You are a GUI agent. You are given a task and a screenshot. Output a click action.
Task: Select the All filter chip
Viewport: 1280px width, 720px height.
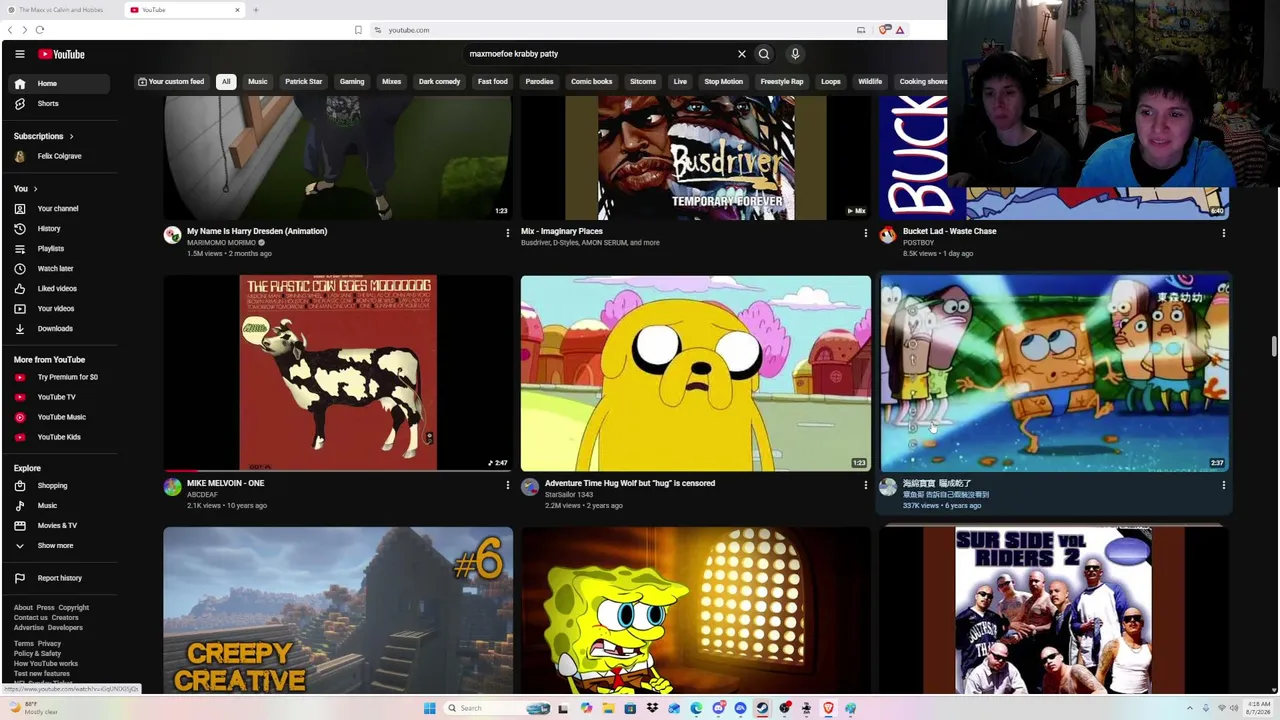point(226,82)
